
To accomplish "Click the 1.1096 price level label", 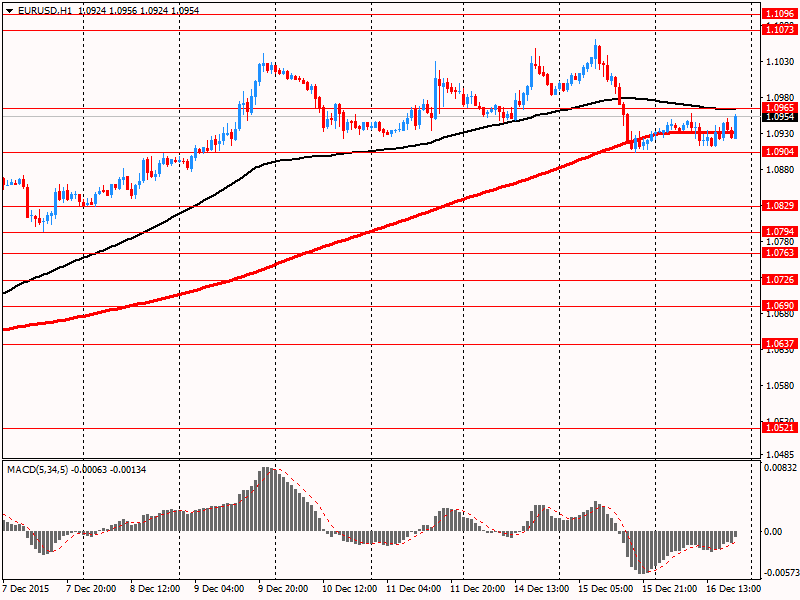I will (x=779, y=14).
